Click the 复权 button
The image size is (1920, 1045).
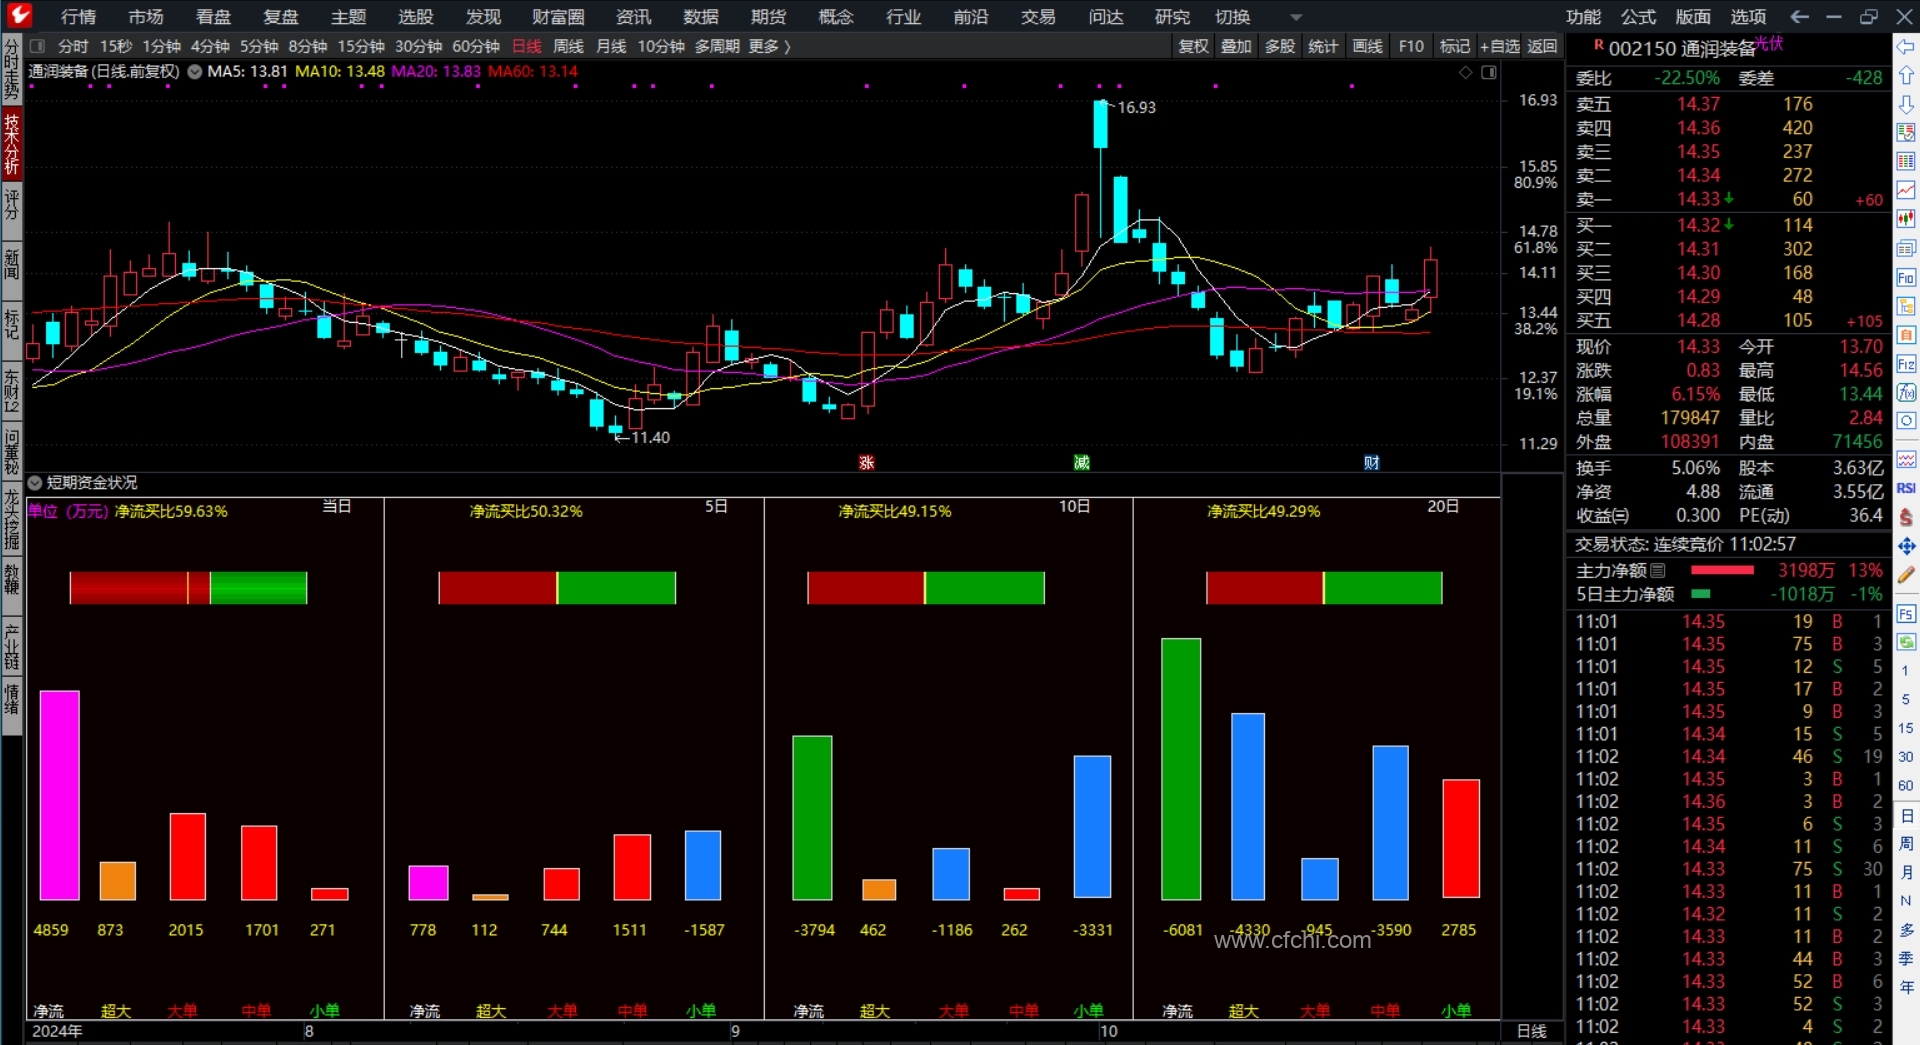pyautogui.click(x=1193, y=46)
